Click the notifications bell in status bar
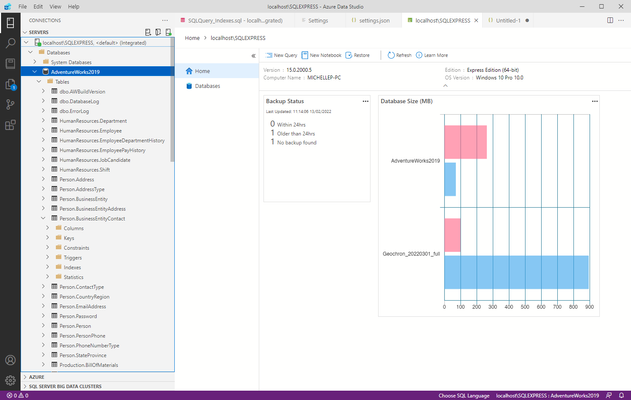The height and width of the screenshot is (400, 631). [621, 396]
